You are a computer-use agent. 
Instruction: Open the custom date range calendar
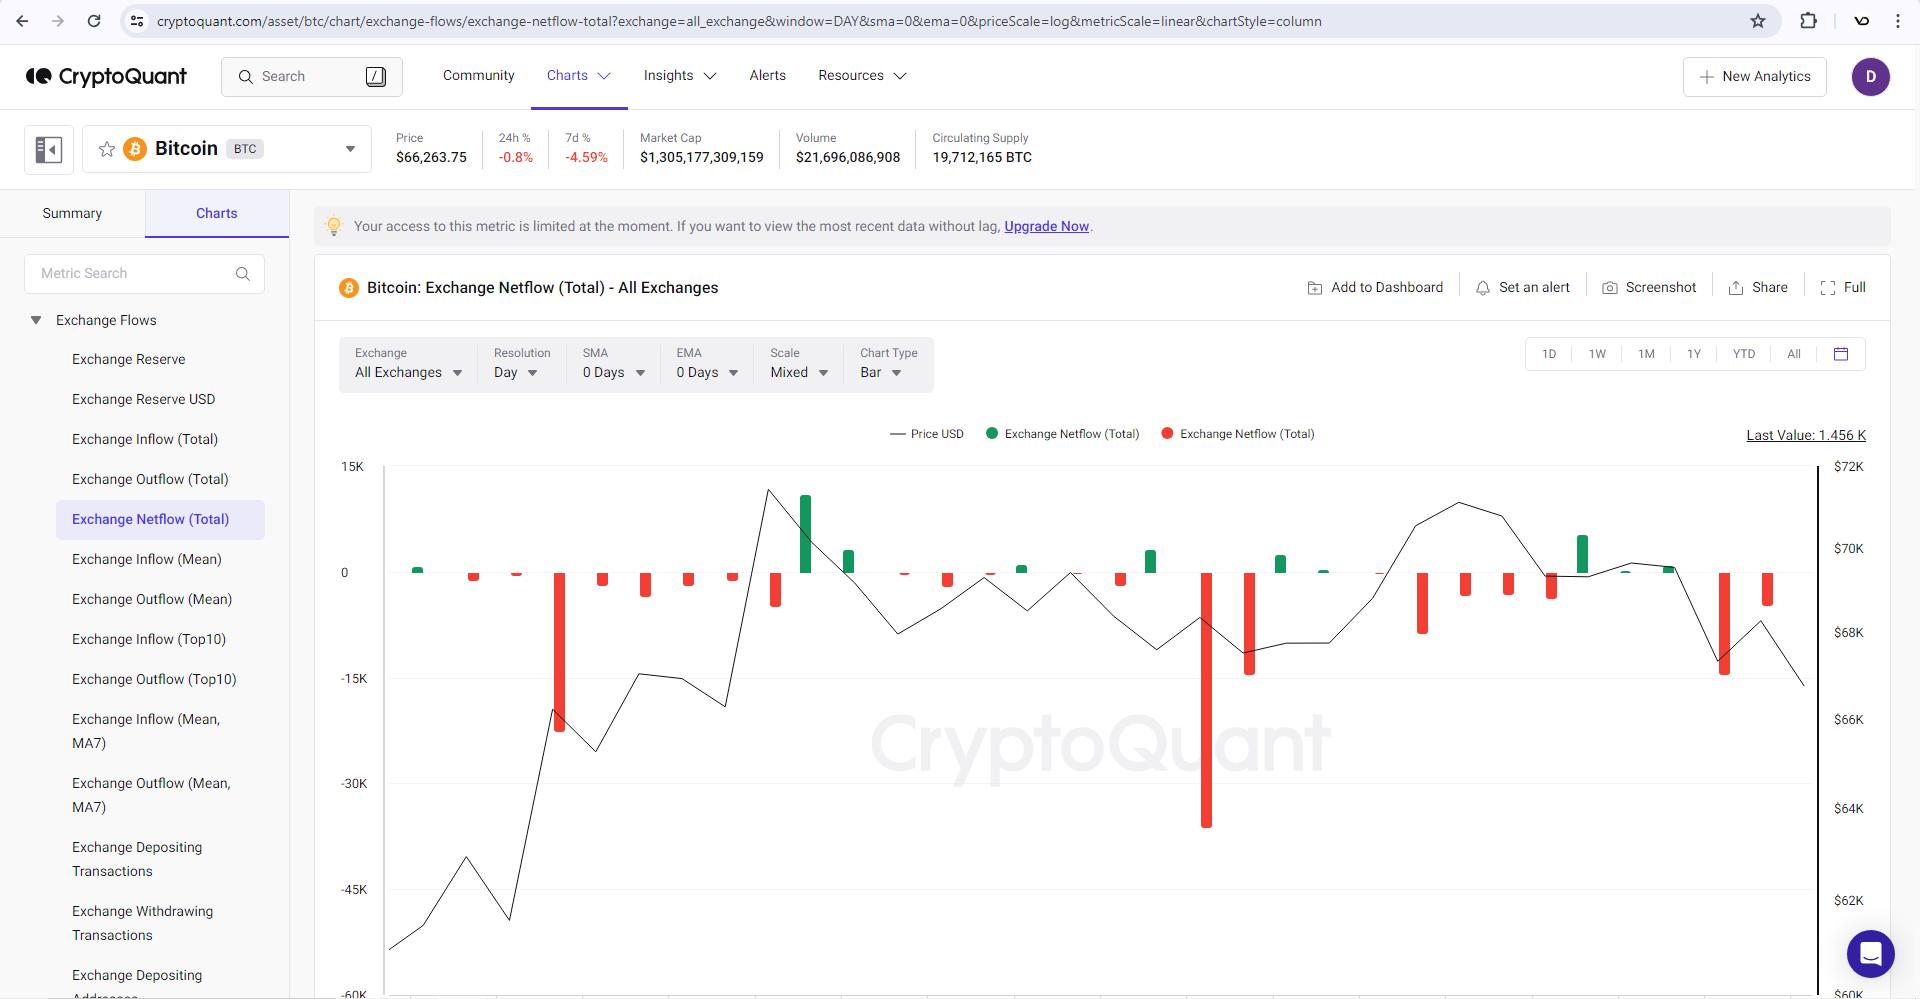click(1841, 354)
